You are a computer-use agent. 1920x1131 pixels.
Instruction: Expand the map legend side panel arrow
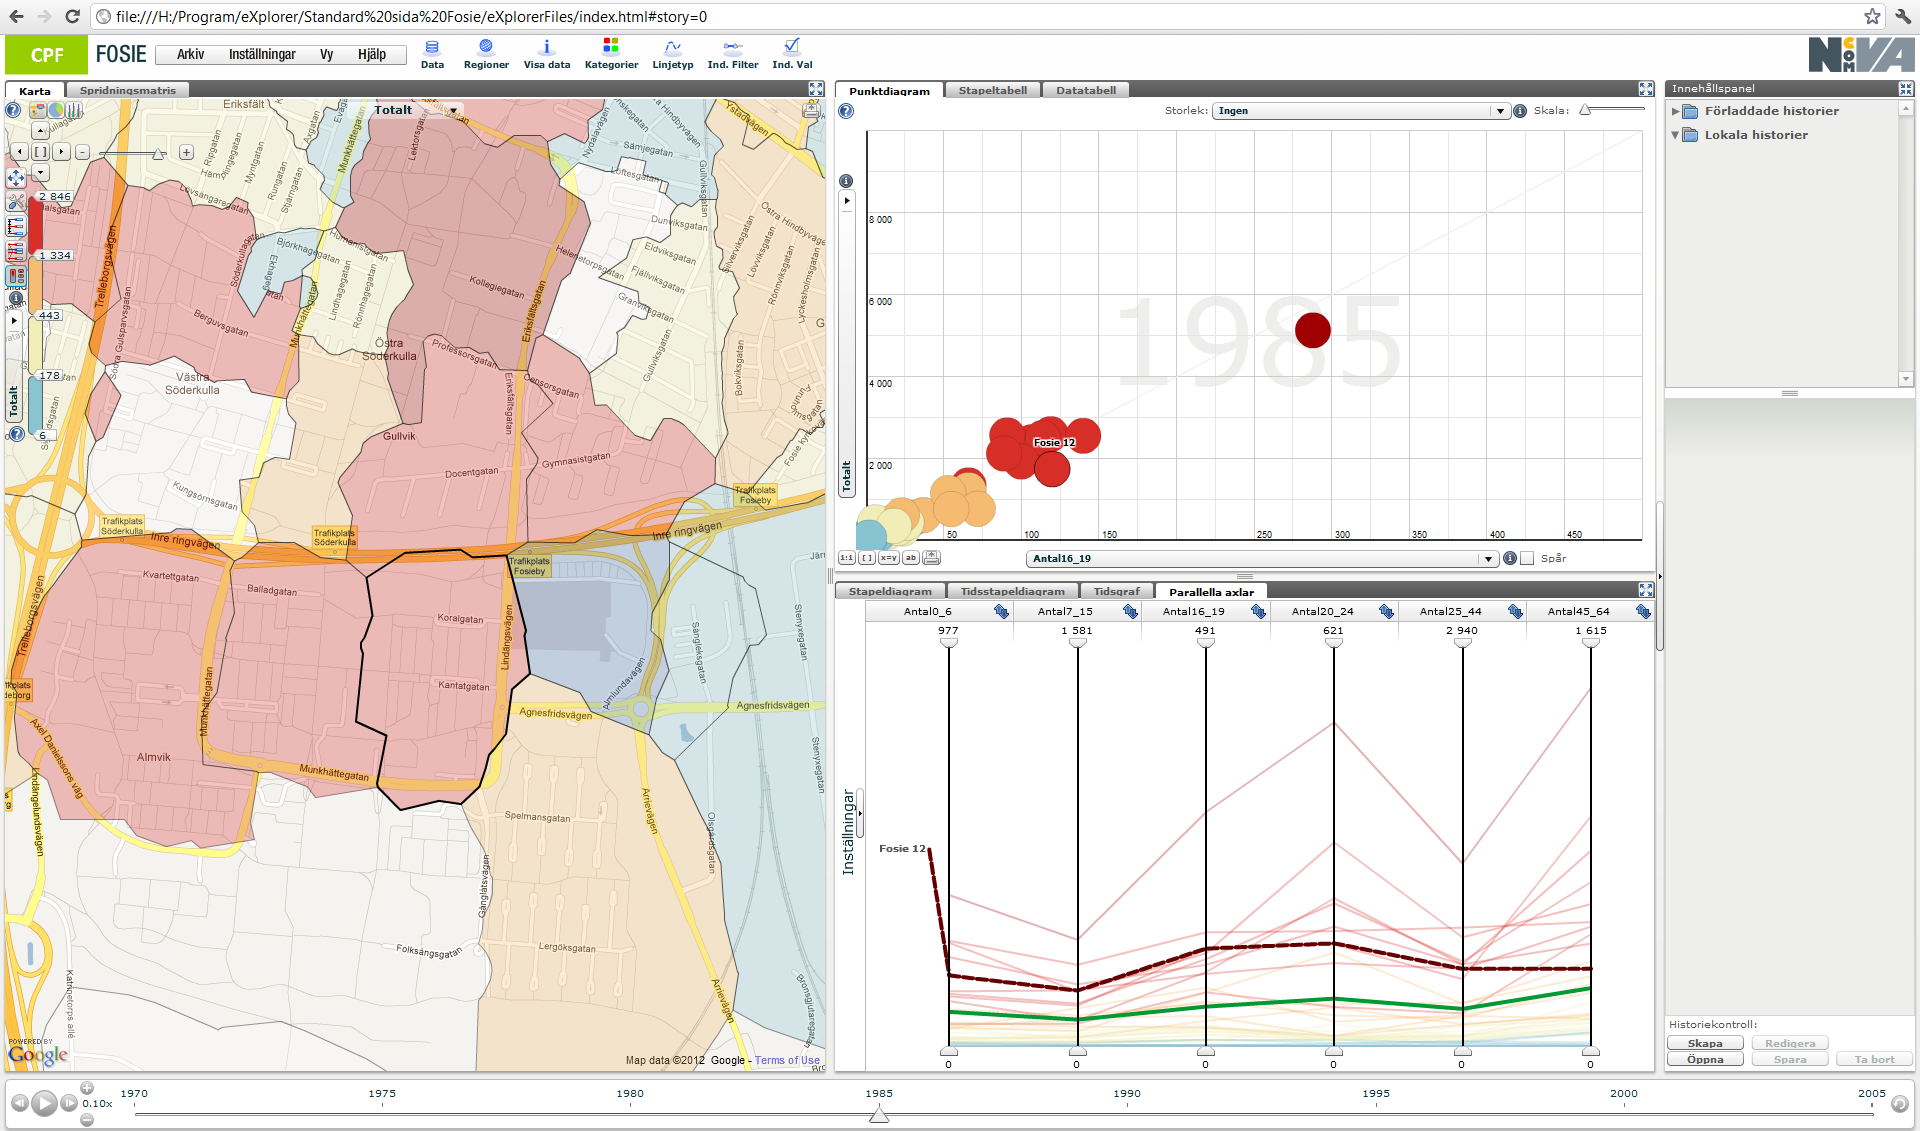coord(14,321)
